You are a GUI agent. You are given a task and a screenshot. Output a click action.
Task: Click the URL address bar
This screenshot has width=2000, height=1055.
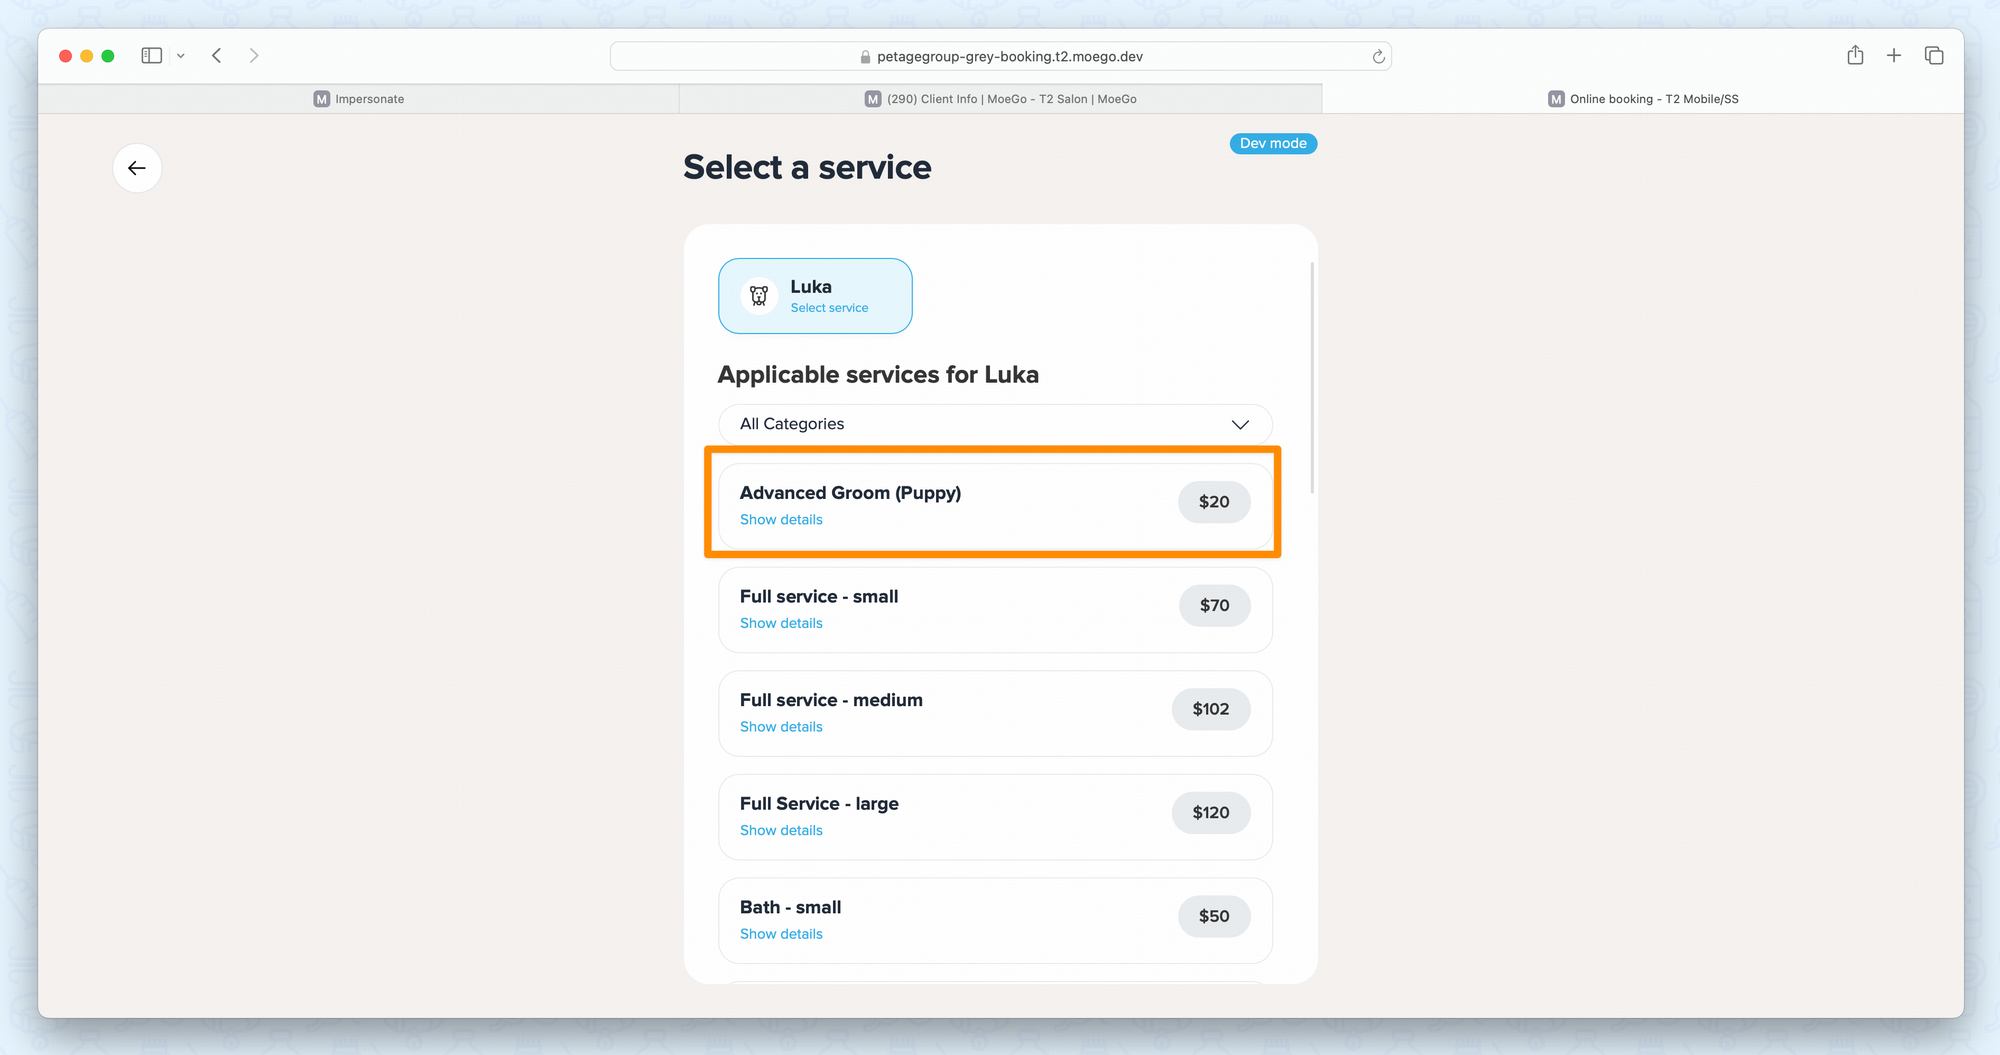point(1000,57)
